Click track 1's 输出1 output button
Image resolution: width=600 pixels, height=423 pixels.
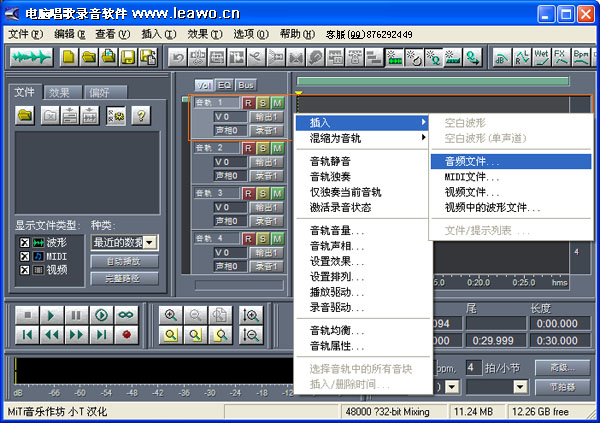[267, 117]
